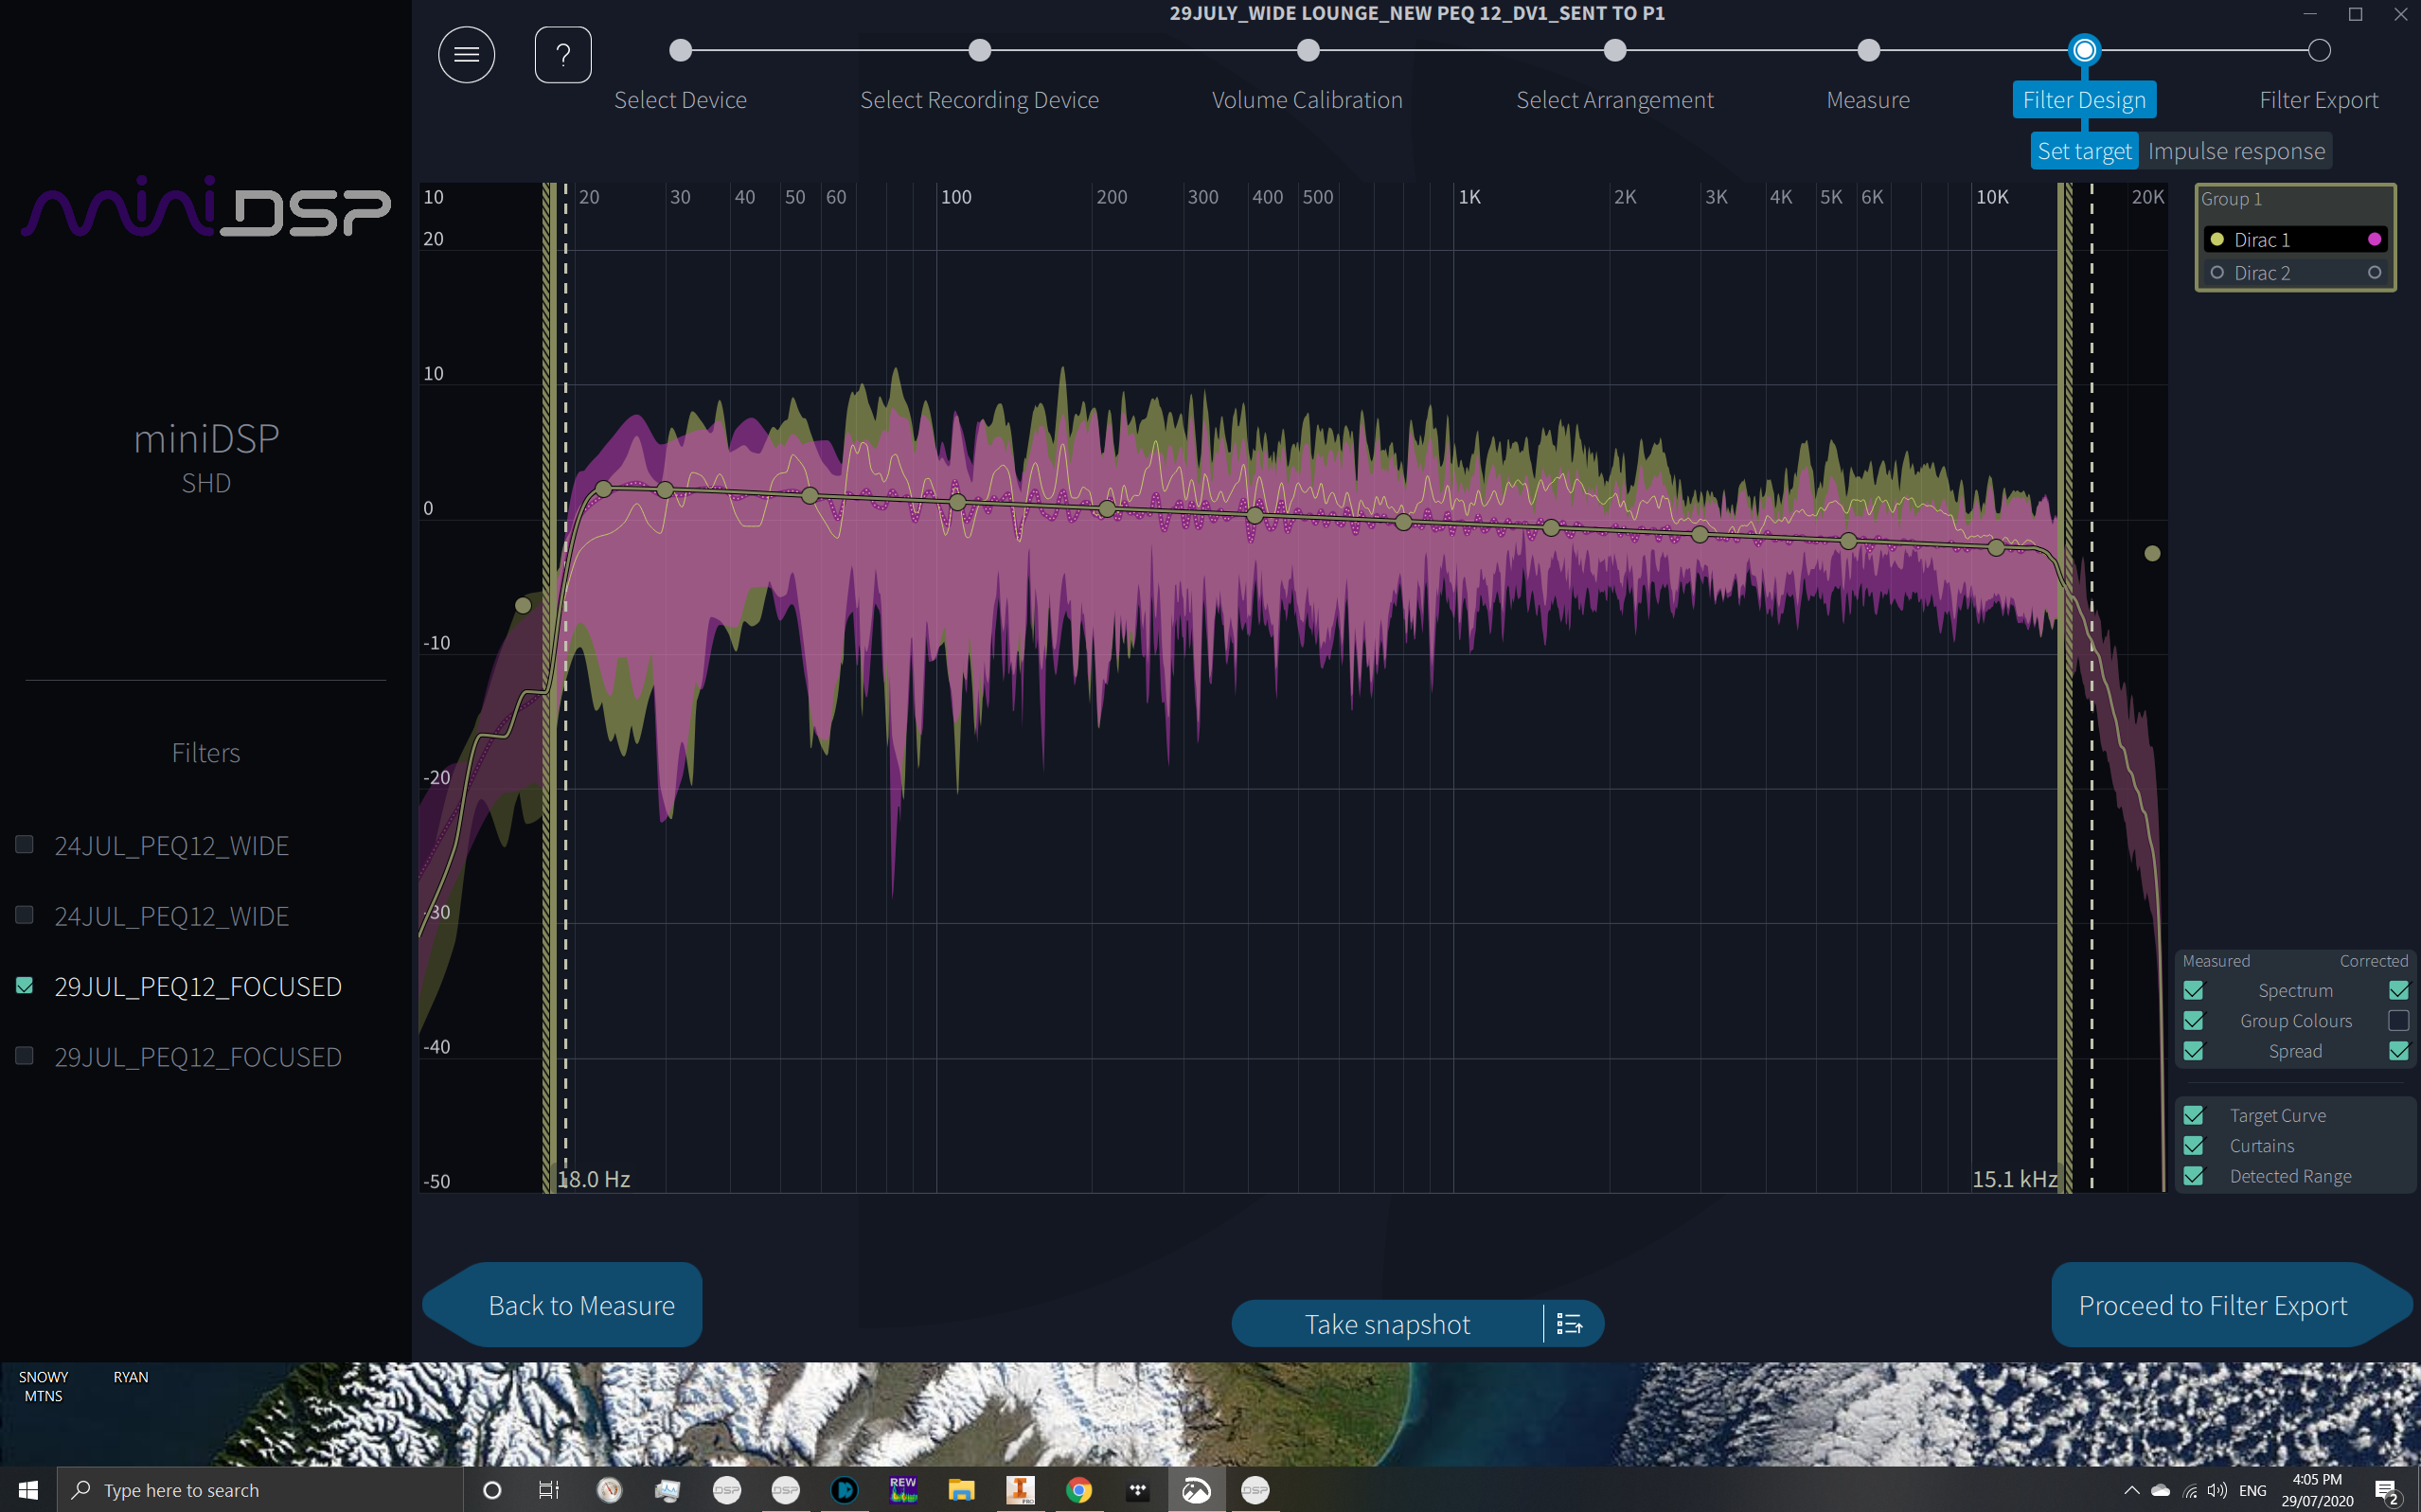Screen dimensions: 2421x1512
Task: Click ENG language indicator
Action: pos(2253,1490)
